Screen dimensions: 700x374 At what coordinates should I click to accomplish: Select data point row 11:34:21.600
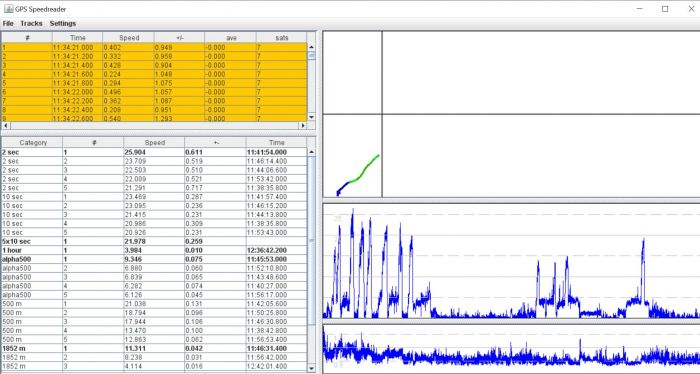(x=154, y=74)
